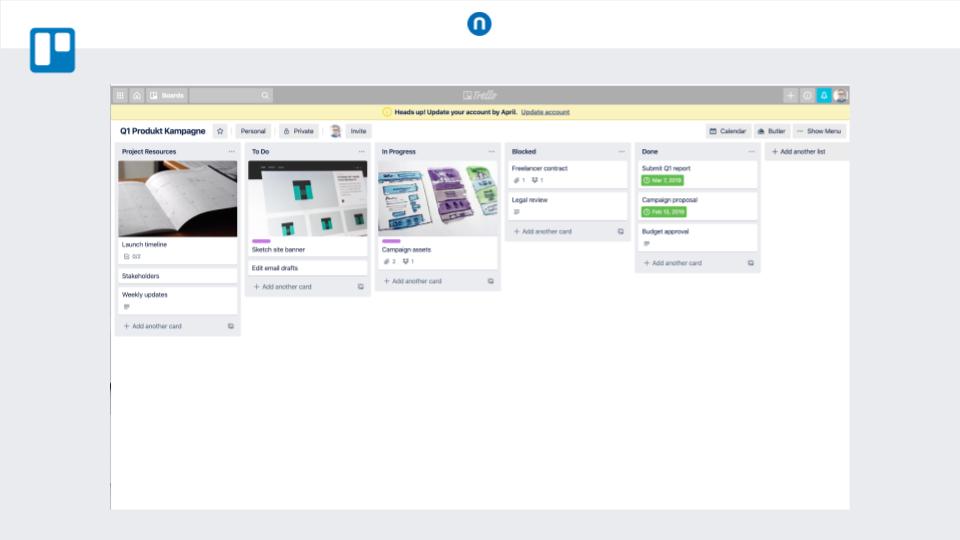Click the home icon in top bar
The image size is (960, 540).
pyautogui.click(x=137, y=96)
